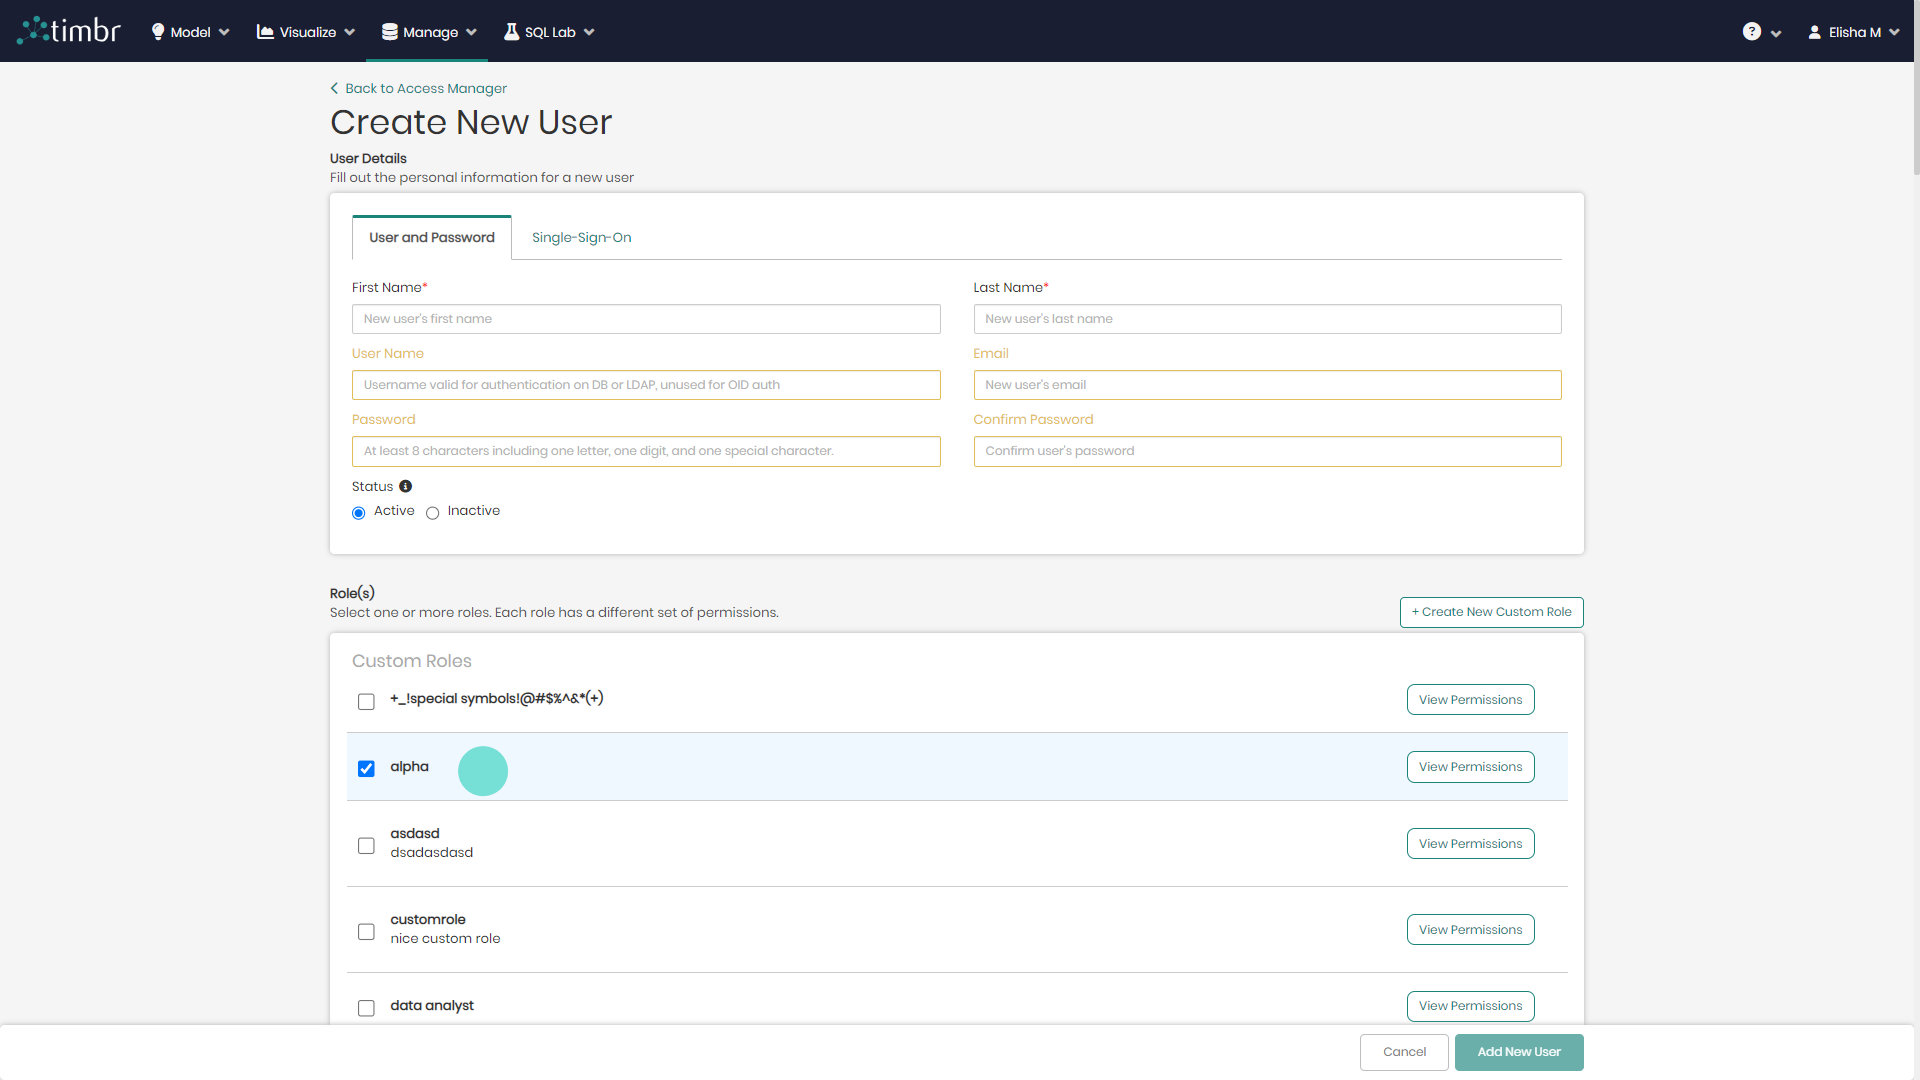Click the help question mark icon
The height and width of the screenshot is (1080, 1920).
(x=1752, y=31)
